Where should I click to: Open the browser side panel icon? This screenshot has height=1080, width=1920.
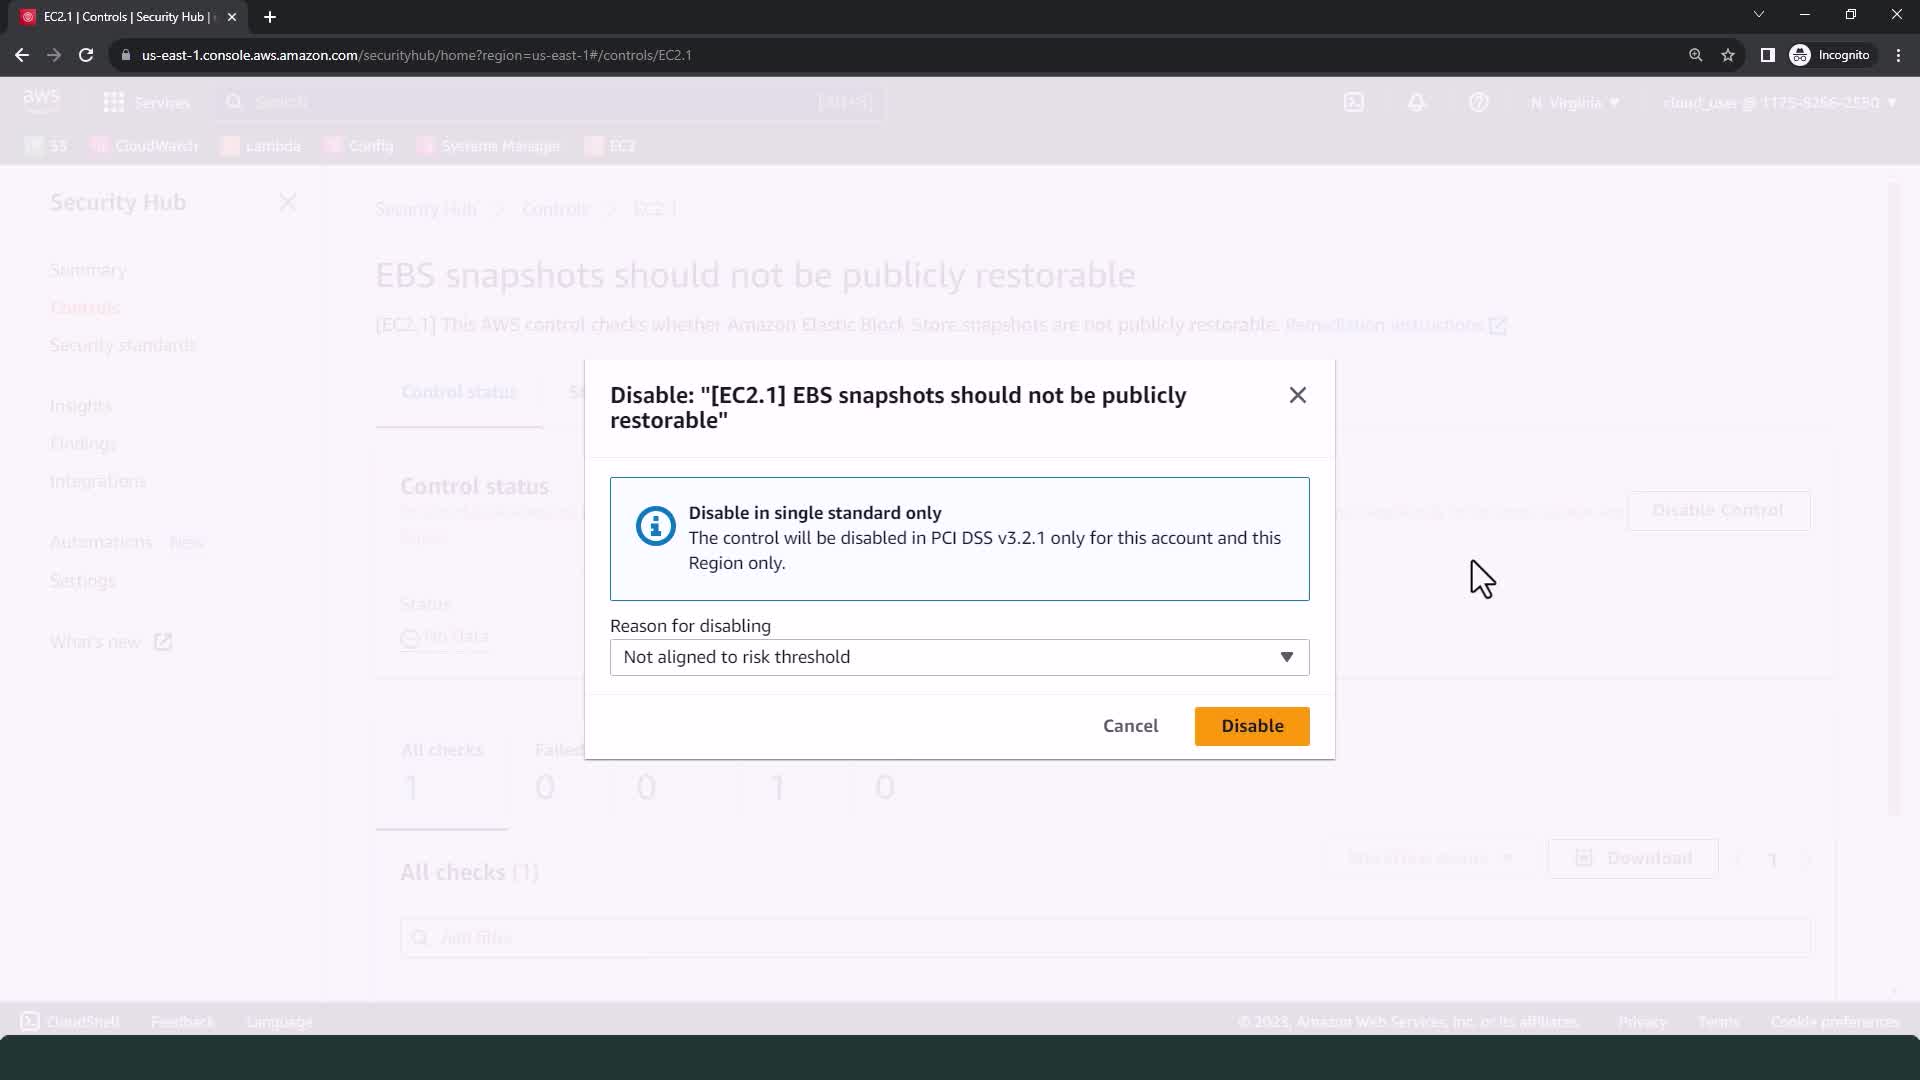(1767, 55)
